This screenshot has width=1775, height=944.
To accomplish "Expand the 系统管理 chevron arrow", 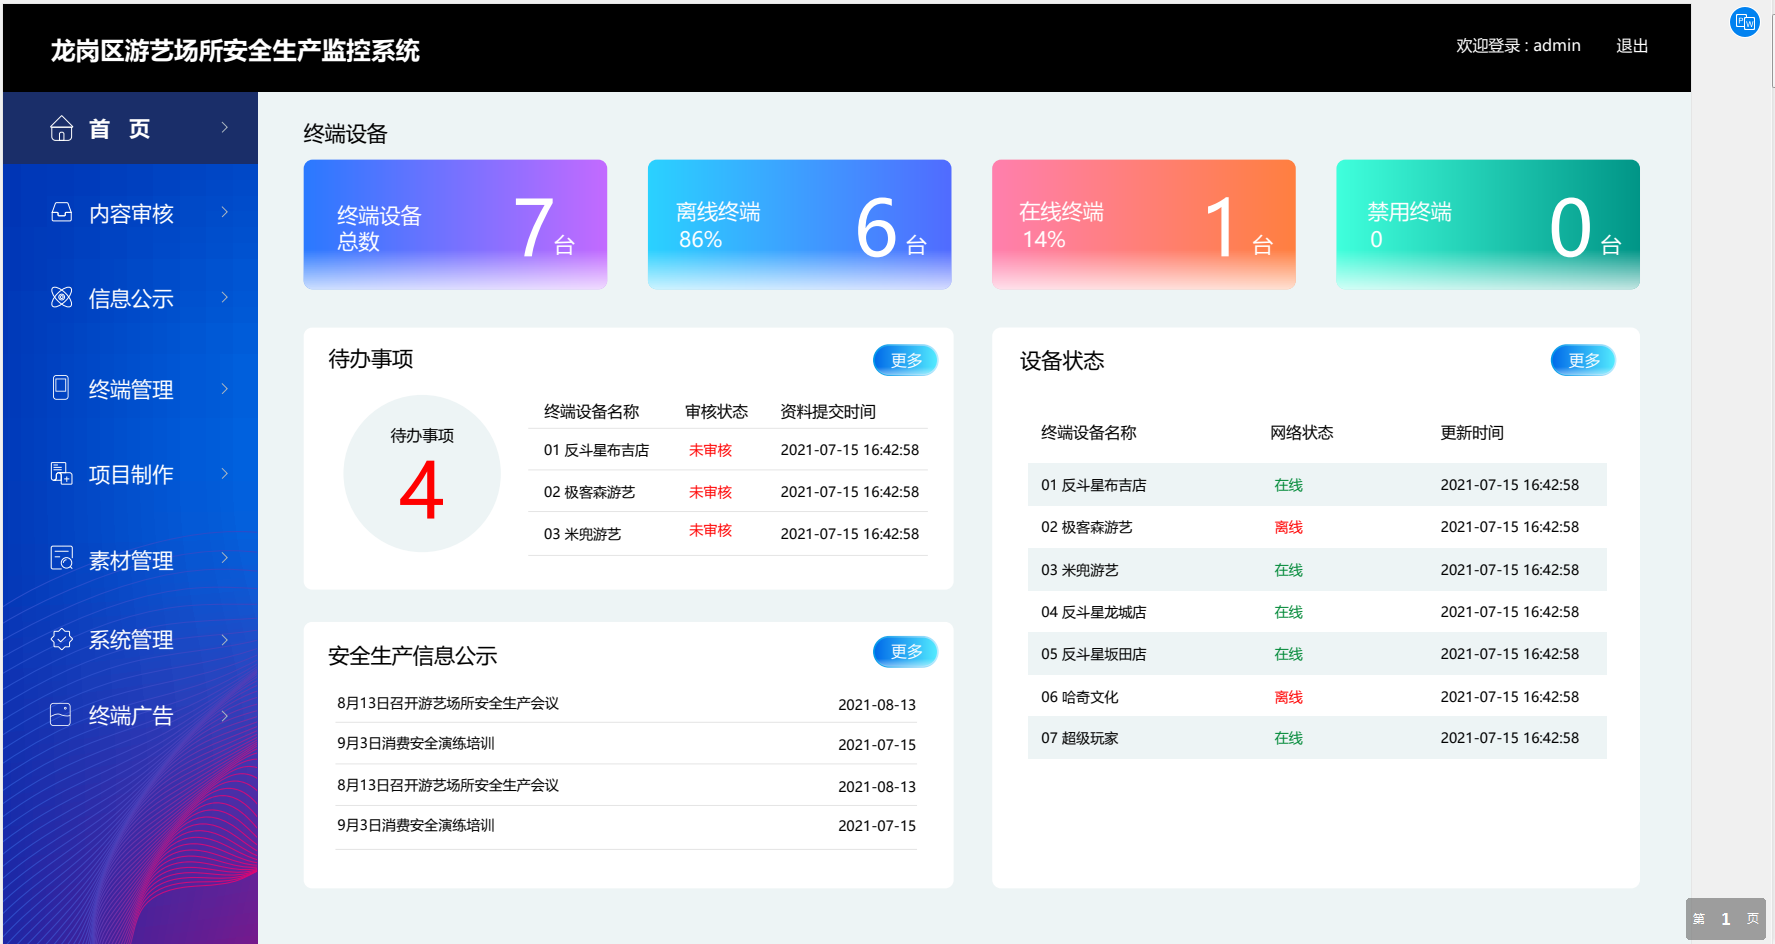I will (x=225, y=639).
